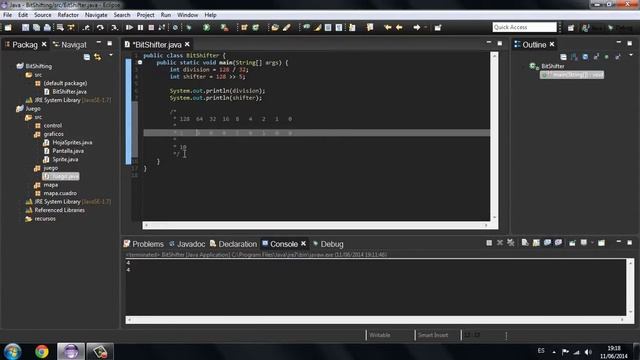Click the Save icon in toolbar
This screenshot has height=360, width=640.
click(25, 27)
